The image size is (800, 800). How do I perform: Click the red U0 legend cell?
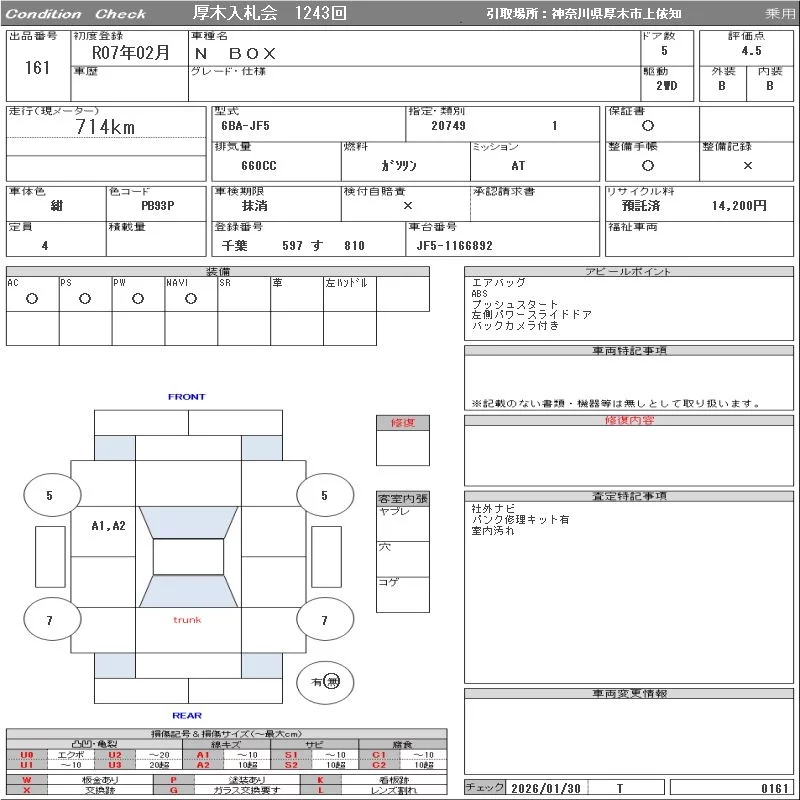pyautogui.click(x=27, y=755)
